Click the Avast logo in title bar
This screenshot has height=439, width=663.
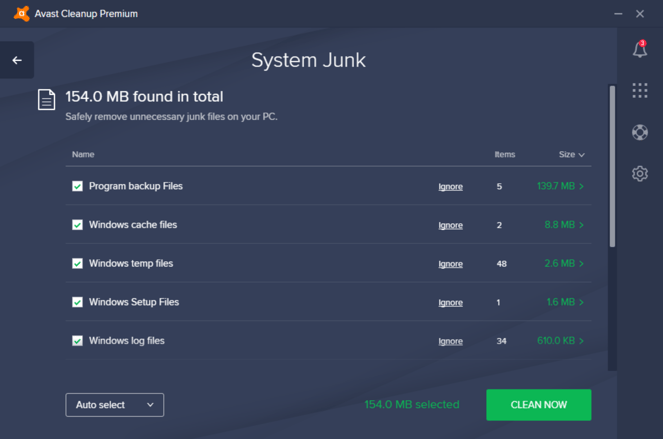[x=21, y=14]
